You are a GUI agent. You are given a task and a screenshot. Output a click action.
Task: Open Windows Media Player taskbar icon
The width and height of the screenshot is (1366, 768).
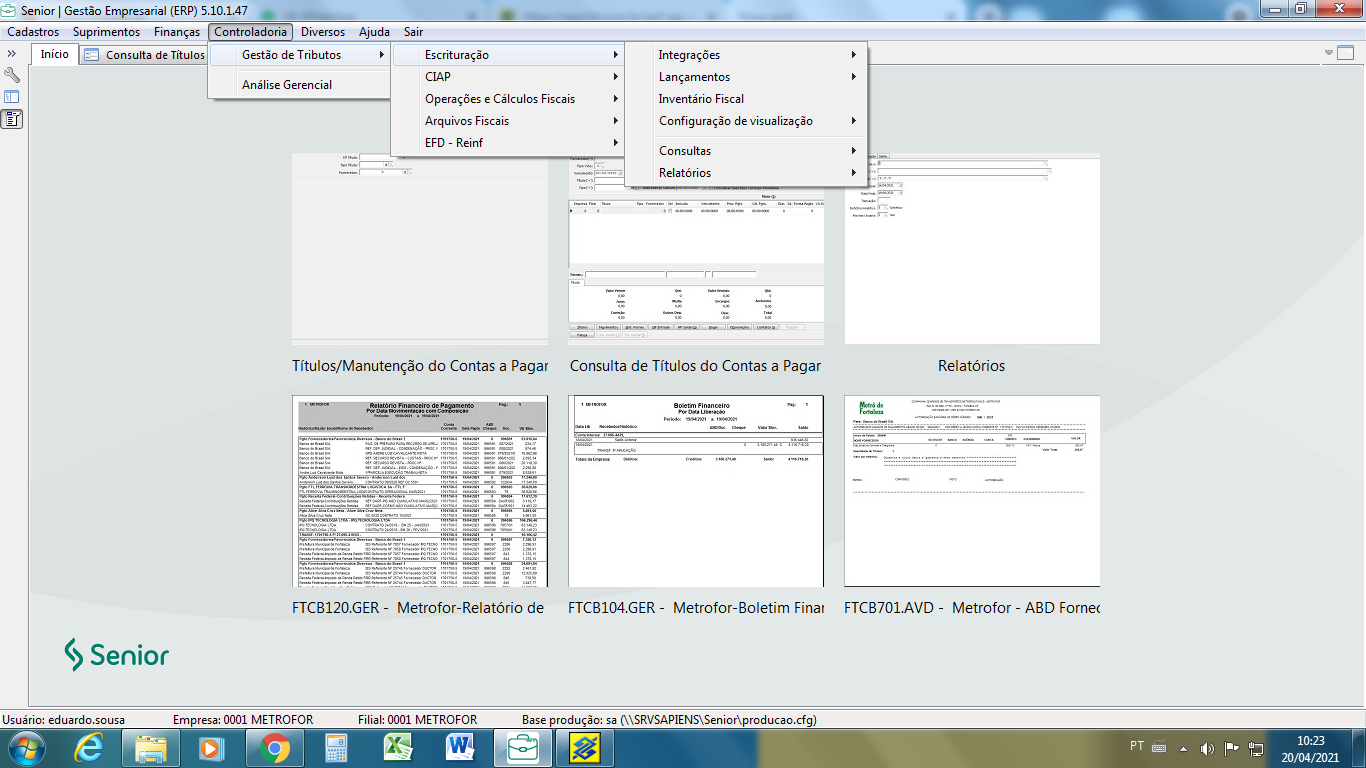click(x=211, y=747)
